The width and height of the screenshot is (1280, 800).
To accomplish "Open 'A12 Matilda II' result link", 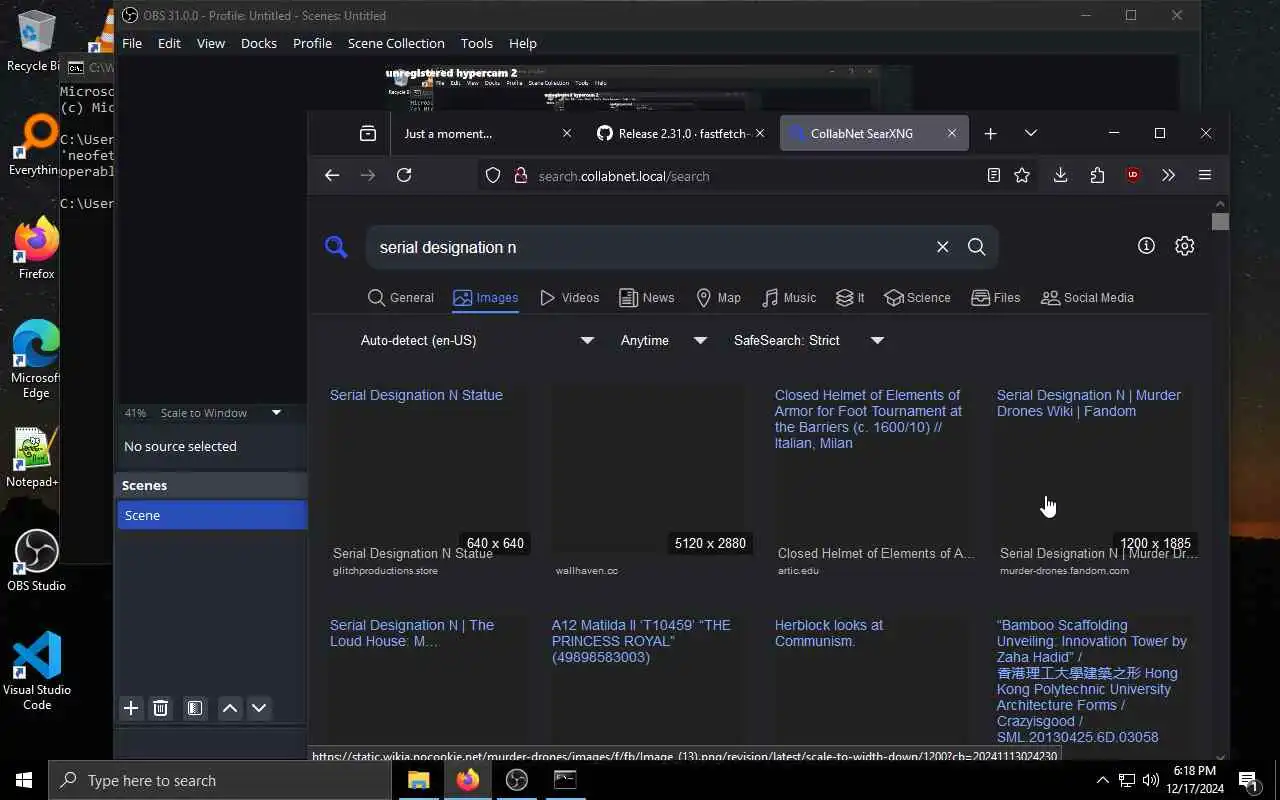I will point(641,641).
